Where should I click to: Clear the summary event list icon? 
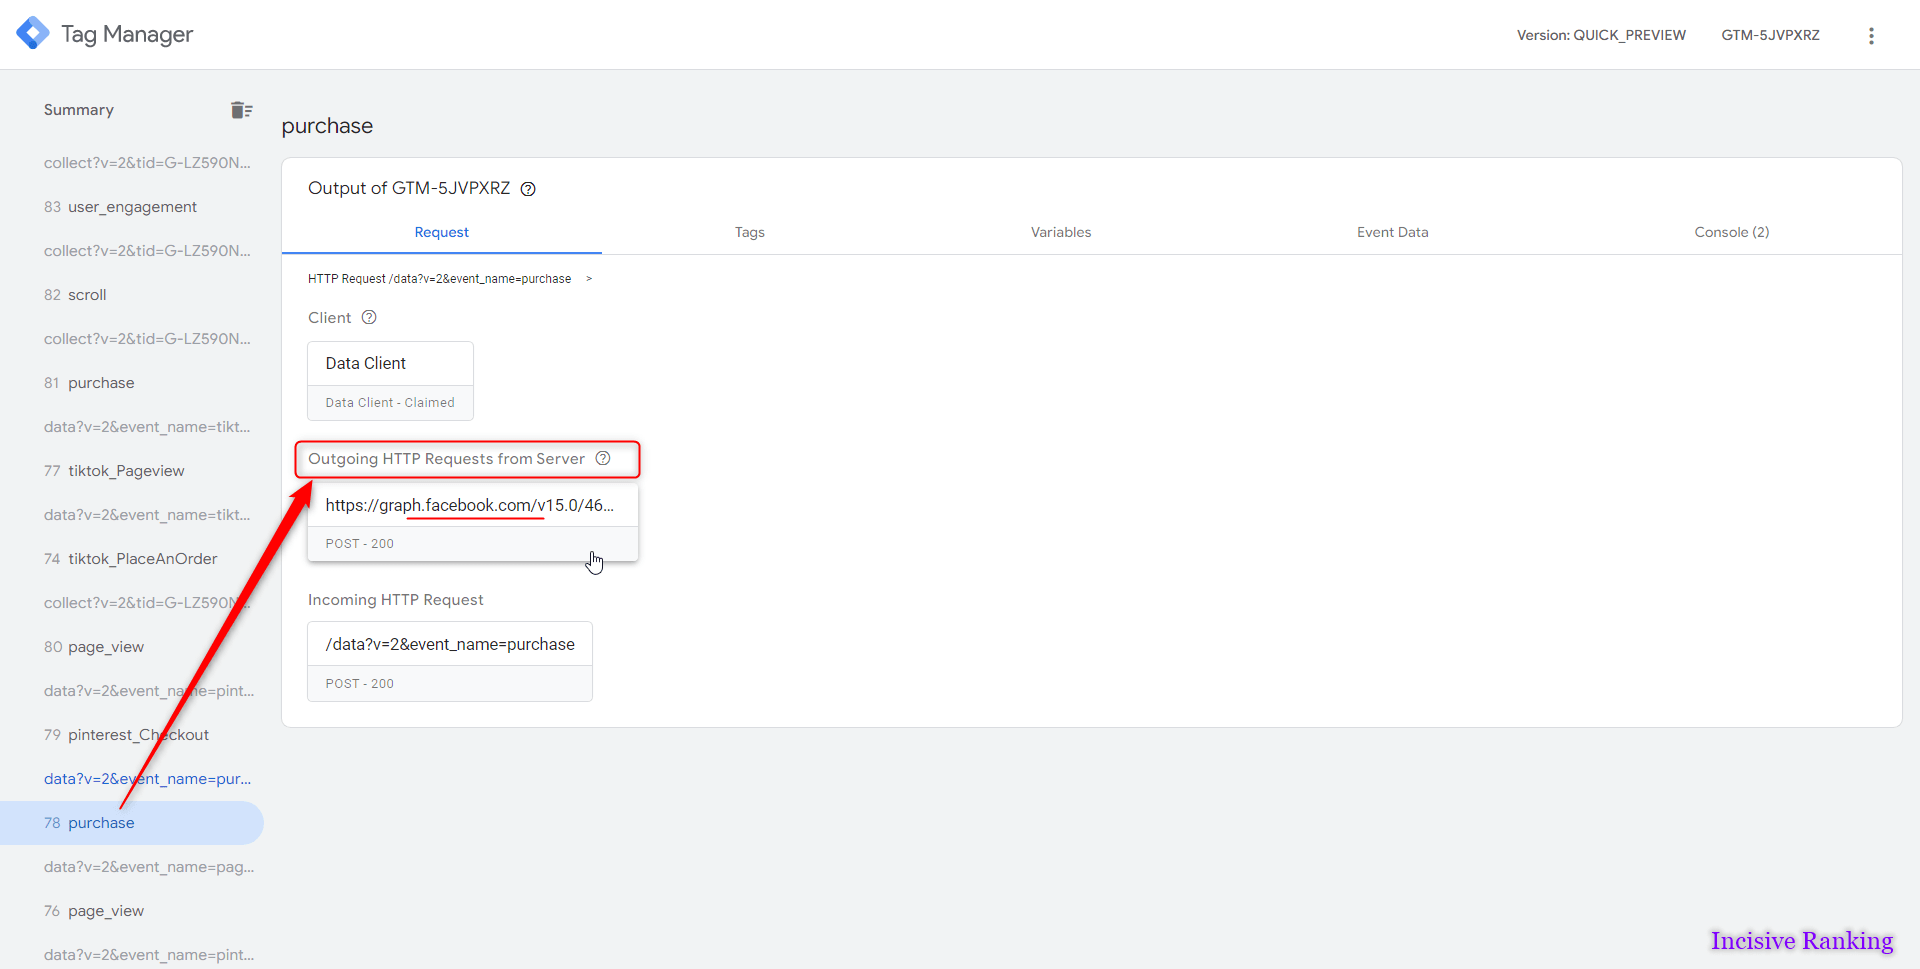[x=241, y=110]
